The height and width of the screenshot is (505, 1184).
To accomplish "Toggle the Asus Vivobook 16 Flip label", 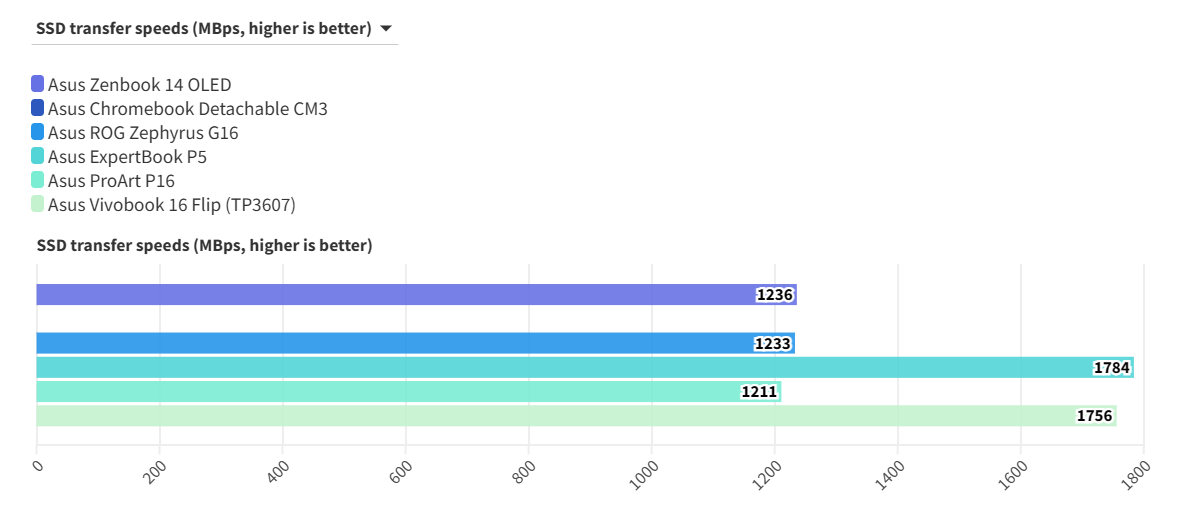I will point(171,205).
